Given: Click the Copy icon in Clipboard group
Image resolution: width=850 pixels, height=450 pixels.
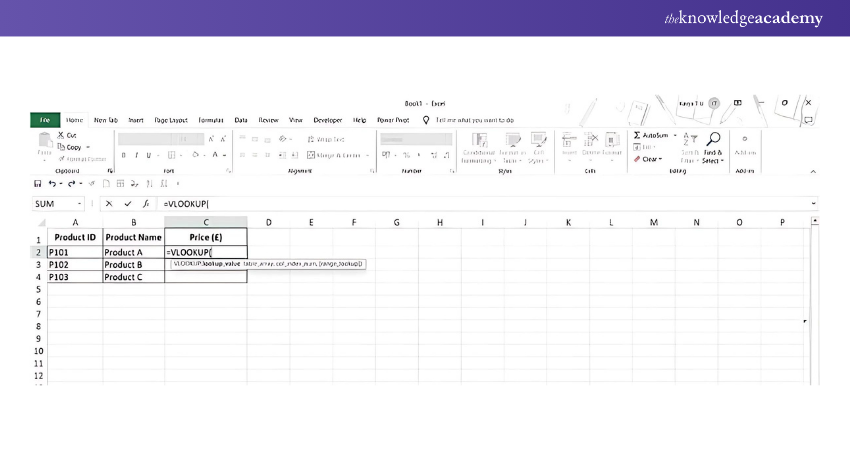Looking at the screenshot, I should [x=60, y=147].
